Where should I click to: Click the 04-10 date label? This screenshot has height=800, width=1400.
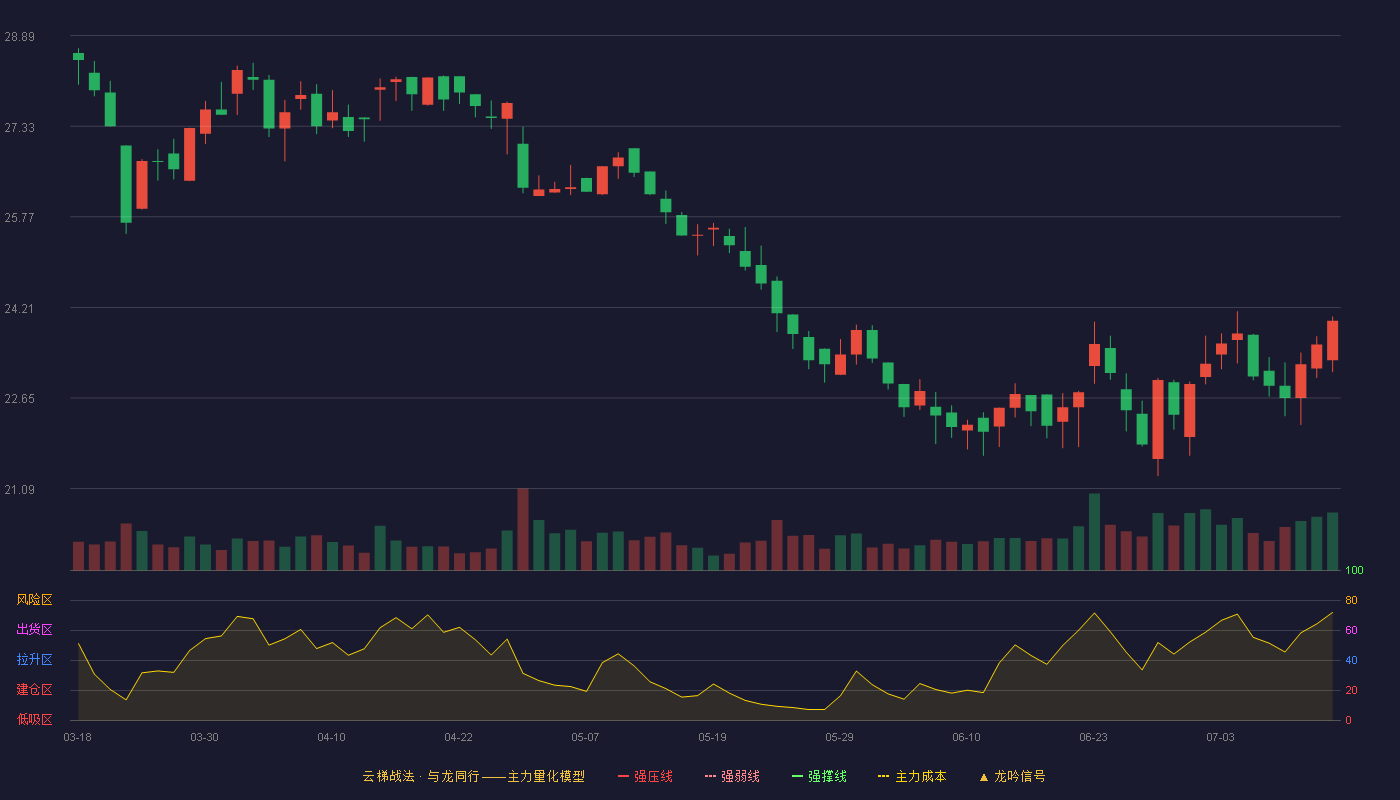331,737
